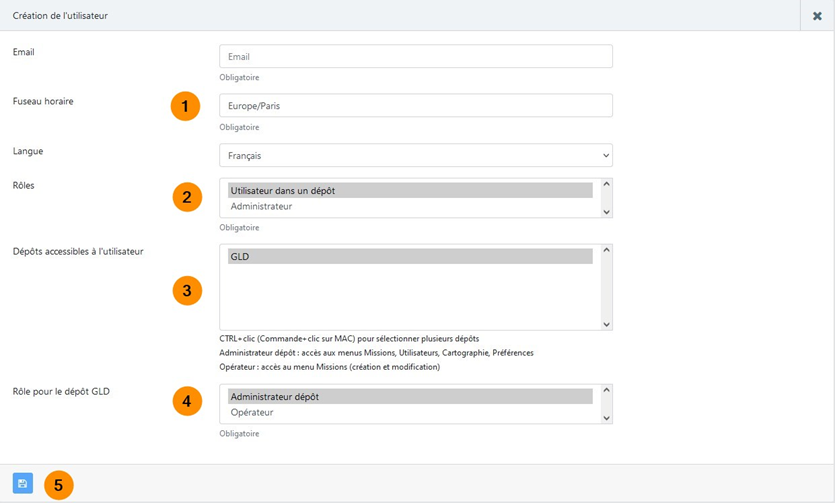Select 'Utilisateur dans un dépôt' role
835x503 pixels.
410,190
